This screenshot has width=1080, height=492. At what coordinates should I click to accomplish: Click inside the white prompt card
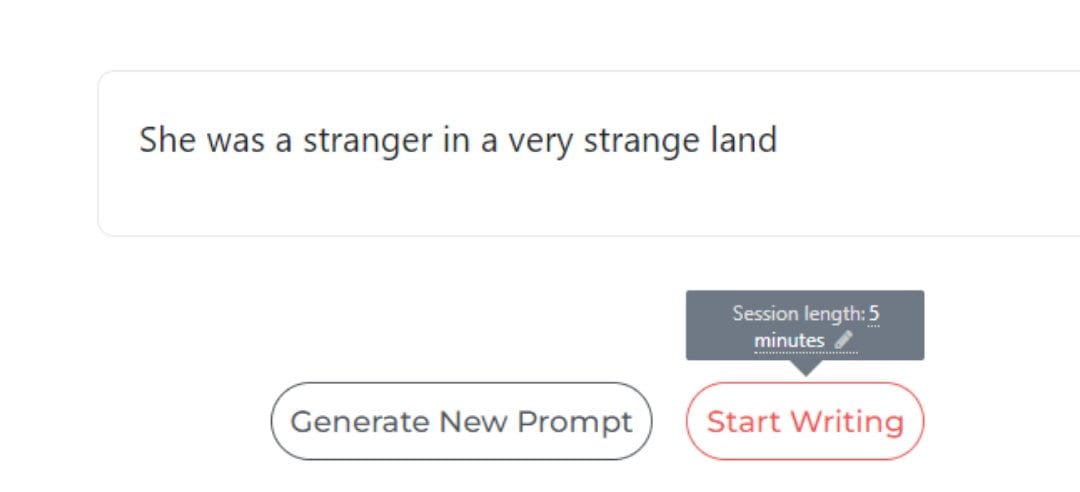tap(589, 153)
